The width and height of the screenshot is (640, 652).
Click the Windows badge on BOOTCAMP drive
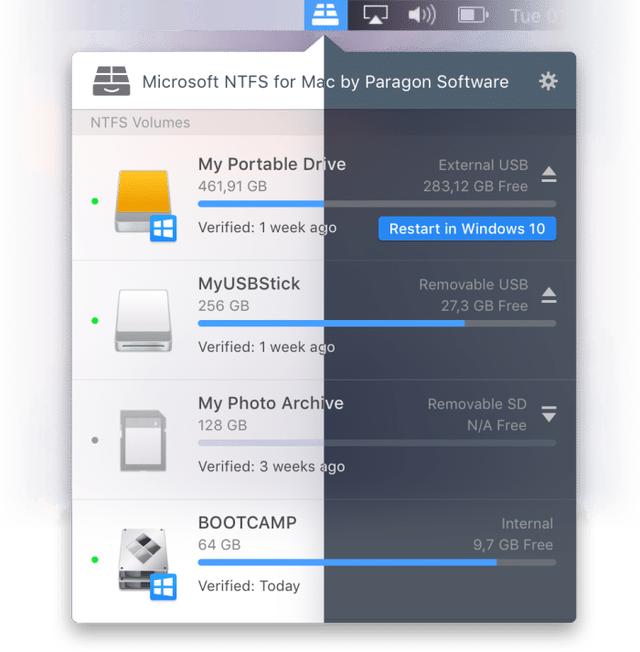(x=163, y=587)
